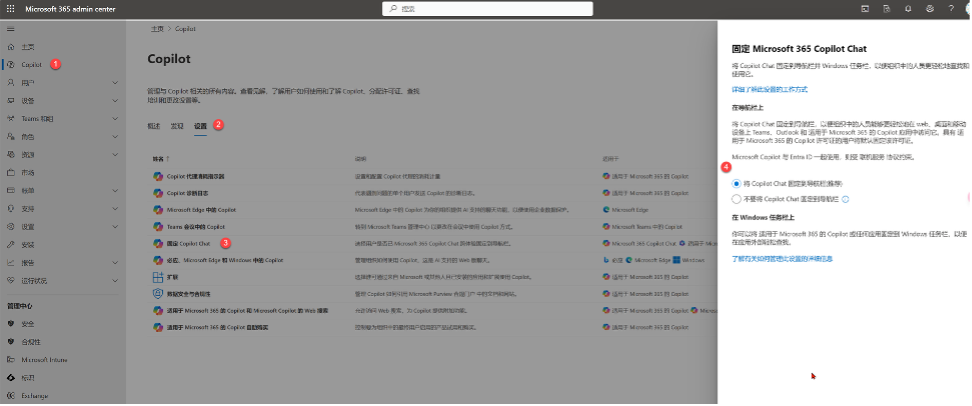Select radio to pin Copilot Chat (recommended)
972x406 pixels.
point(736,183)
